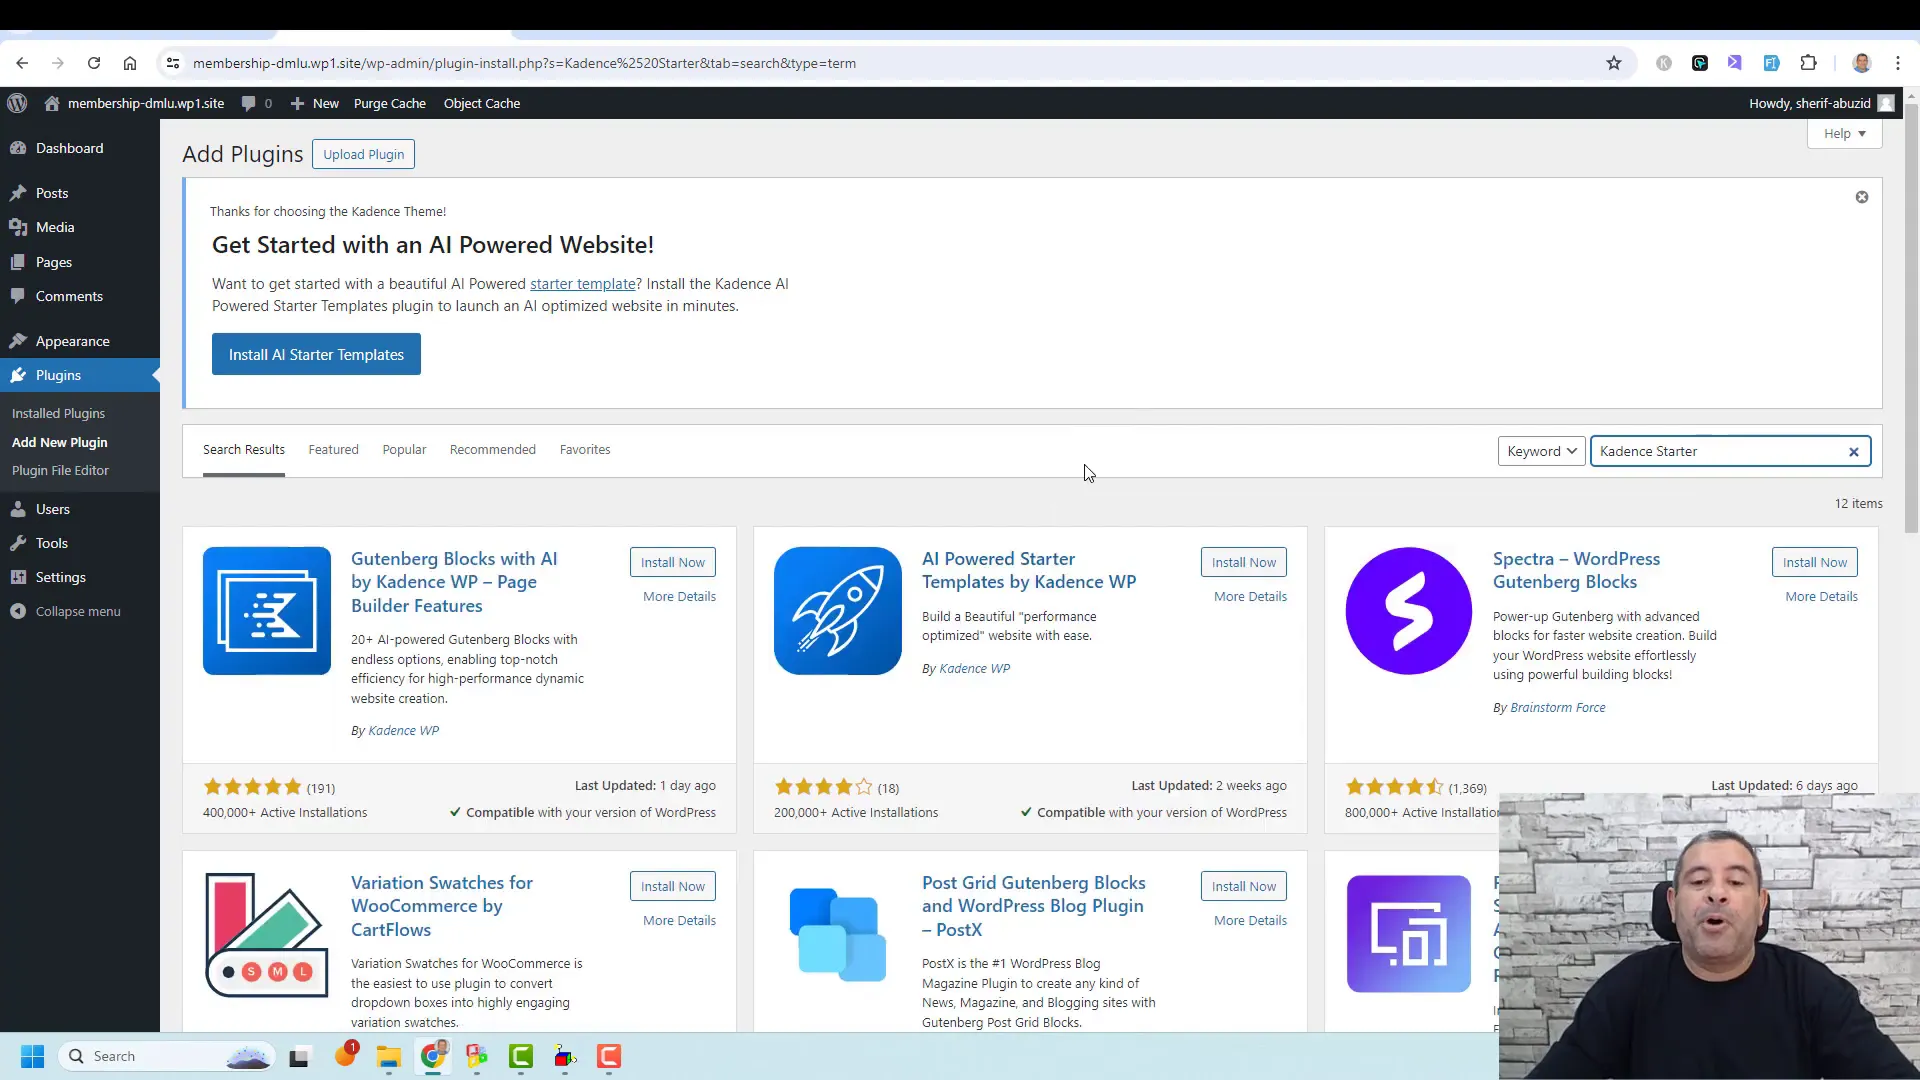Open the Keyword search type dropdown
This screenshot has width=1920, height=1080.
pos(1541,452)
